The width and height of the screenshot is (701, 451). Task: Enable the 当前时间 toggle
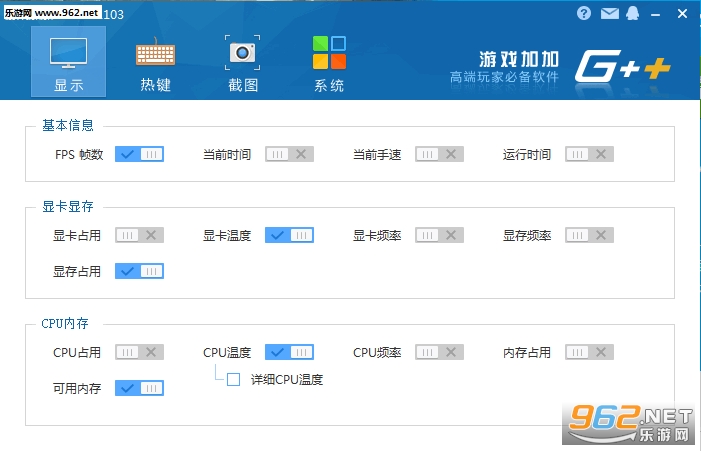click(x=289, y=154)
